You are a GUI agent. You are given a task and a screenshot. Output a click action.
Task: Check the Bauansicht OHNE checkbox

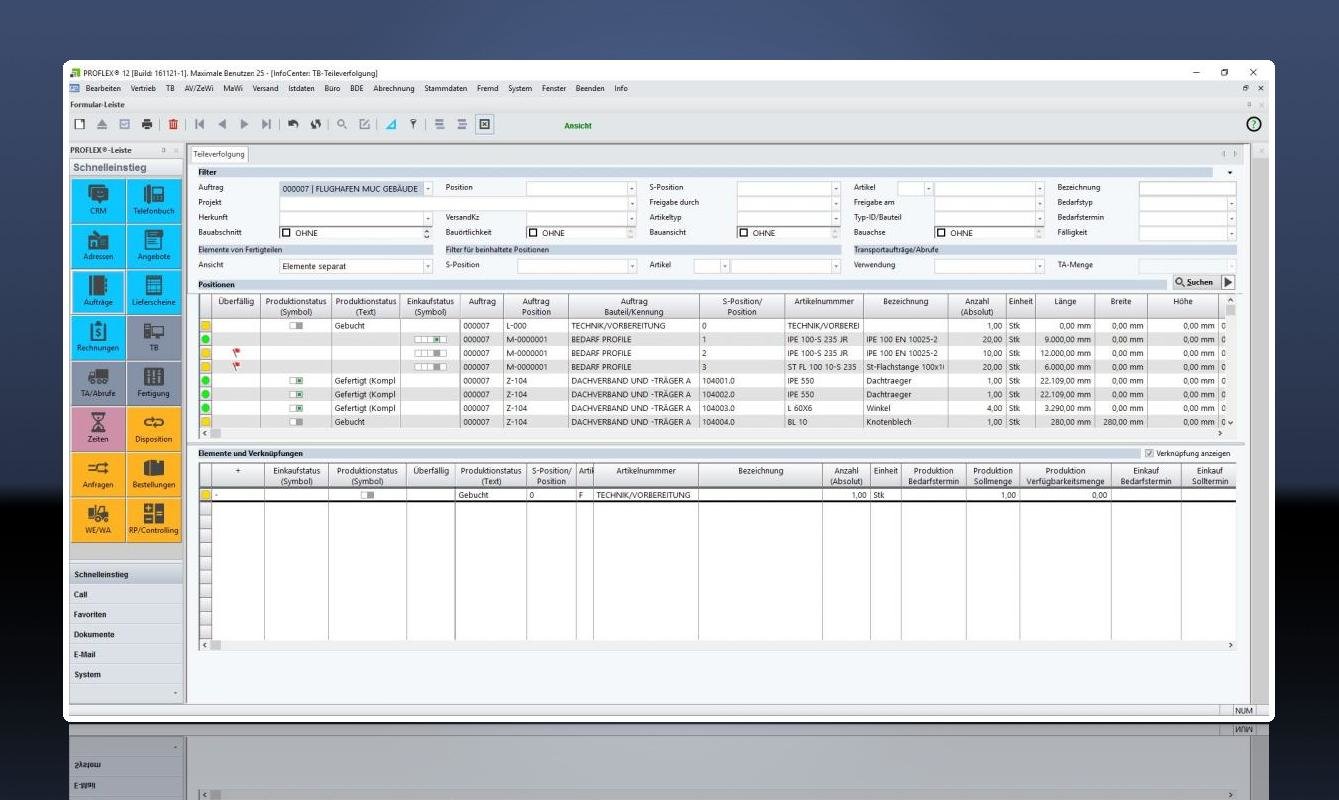pyautogui.click(x=743, y=233)
